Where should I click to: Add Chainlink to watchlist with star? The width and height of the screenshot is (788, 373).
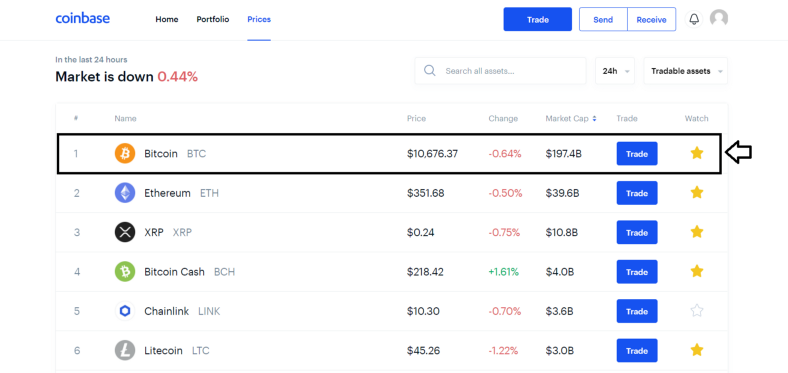(697, 311)
